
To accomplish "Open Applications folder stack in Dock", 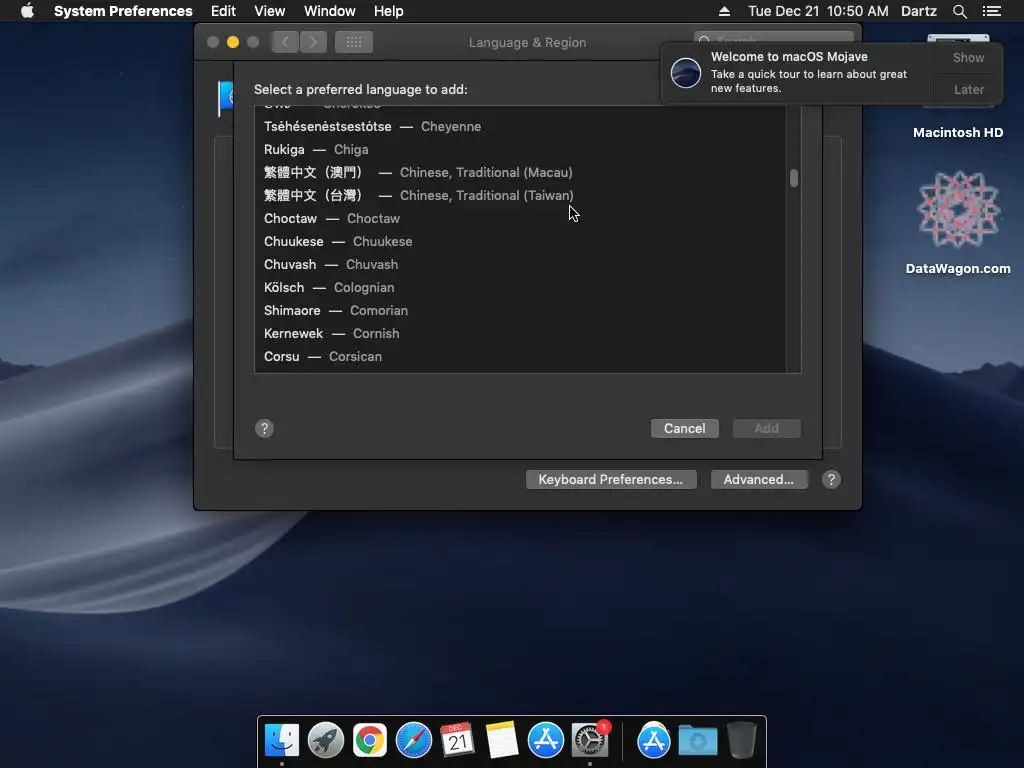I will point(654,740).
